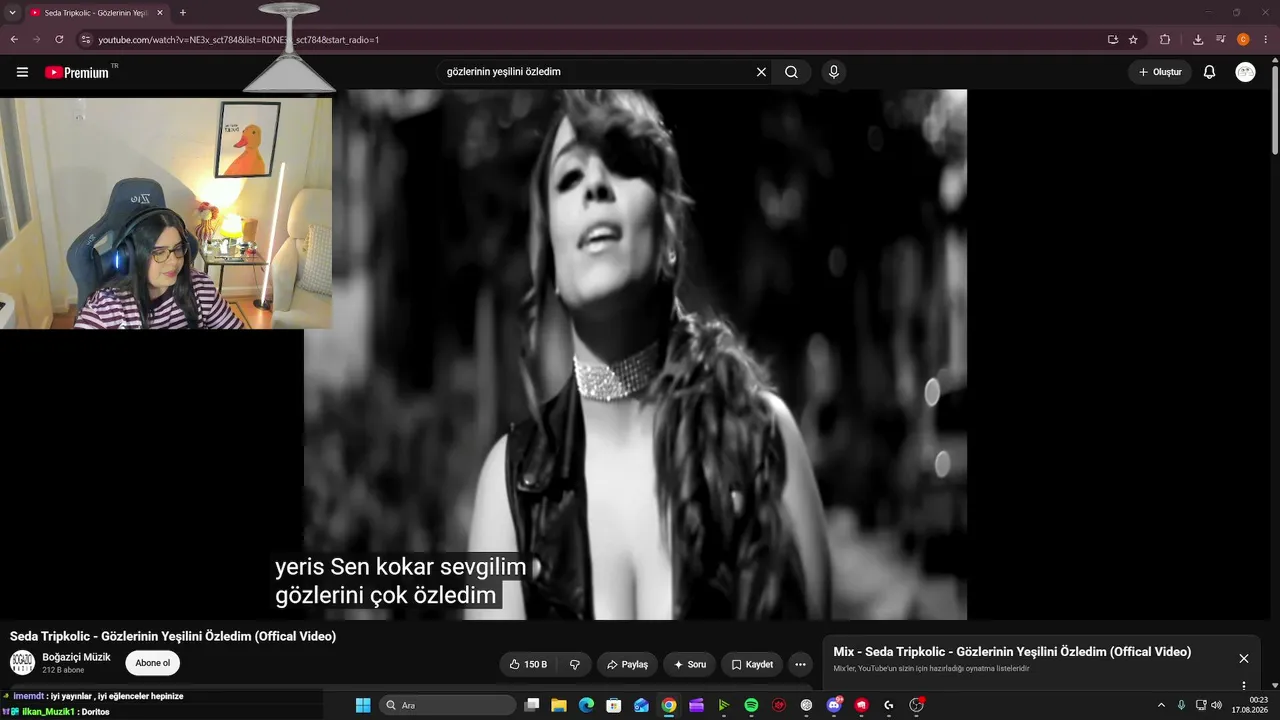Open Microsoft Store from the taskbar
Image resolution: width=1280 pixels, height=720 pixels.
pyautogui.click(x=614, y=705)
